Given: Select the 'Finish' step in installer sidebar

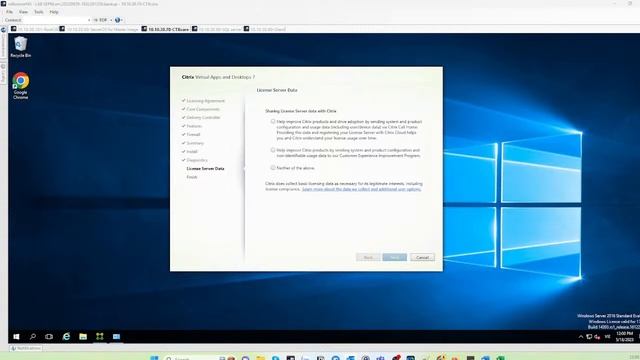Looking at the screenshot, I should click(192, 177).
